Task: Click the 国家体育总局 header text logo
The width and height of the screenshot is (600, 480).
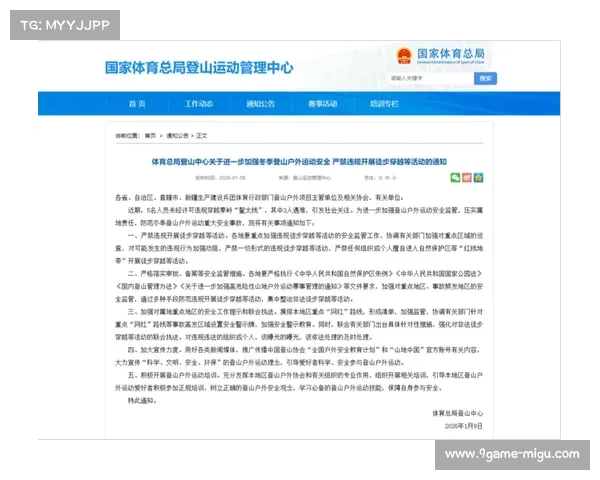Action: tap(451, 56)
